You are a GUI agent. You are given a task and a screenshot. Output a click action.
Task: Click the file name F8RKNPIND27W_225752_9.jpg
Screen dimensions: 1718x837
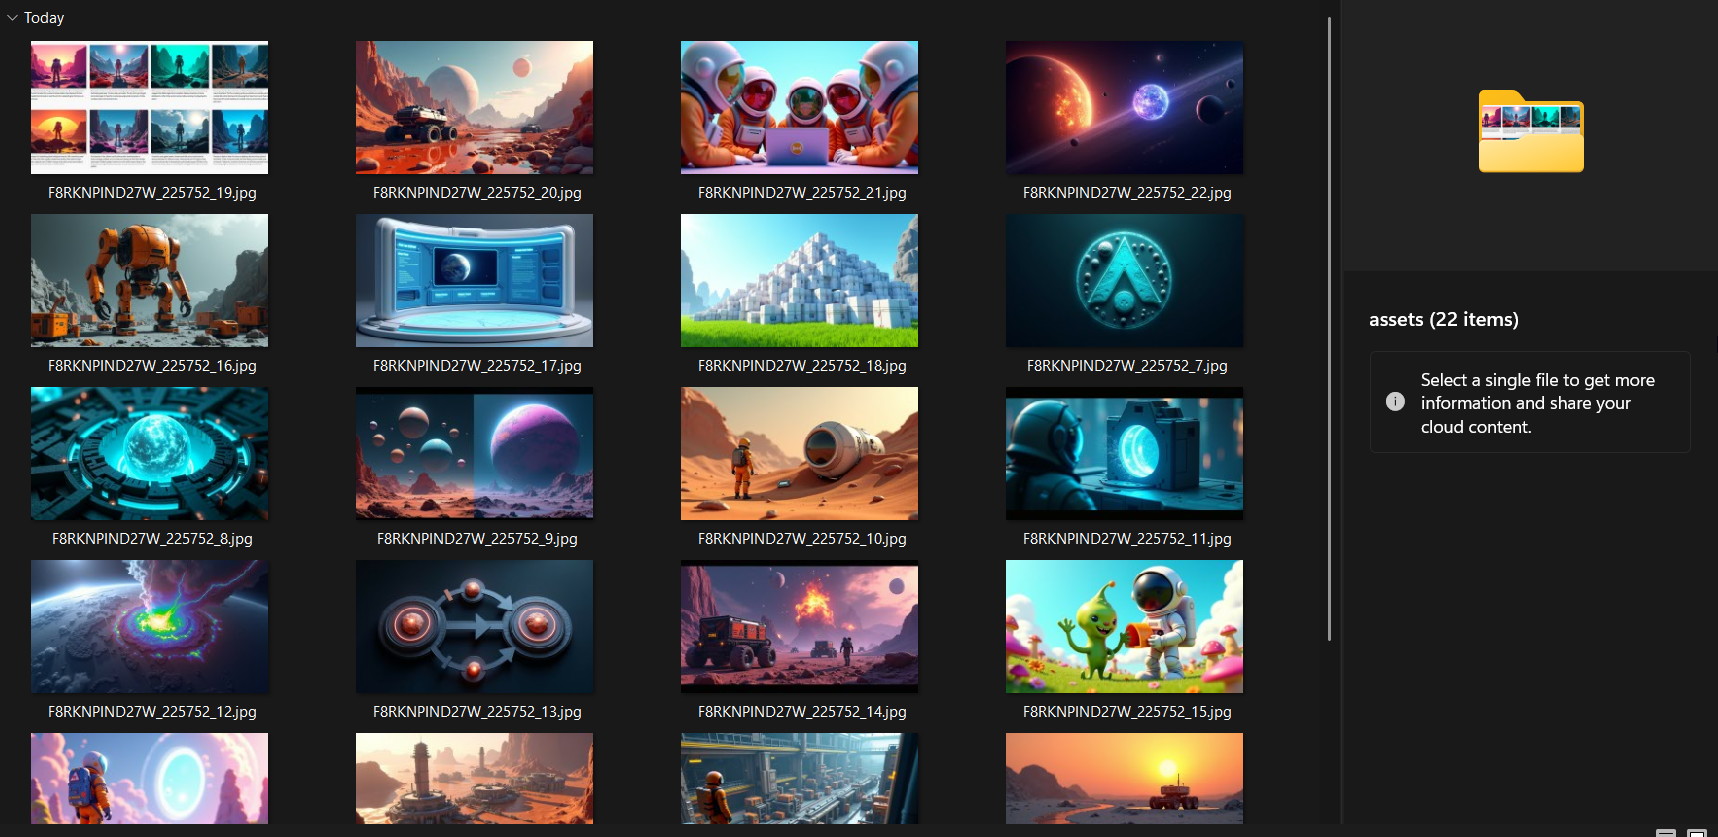click(x=477, y=539)
